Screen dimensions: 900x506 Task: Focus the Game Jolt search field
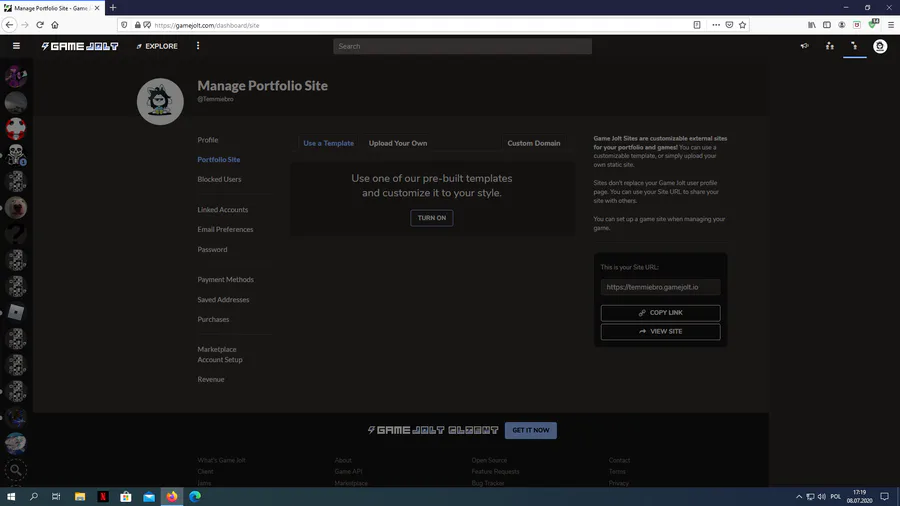tap(462, 46)
